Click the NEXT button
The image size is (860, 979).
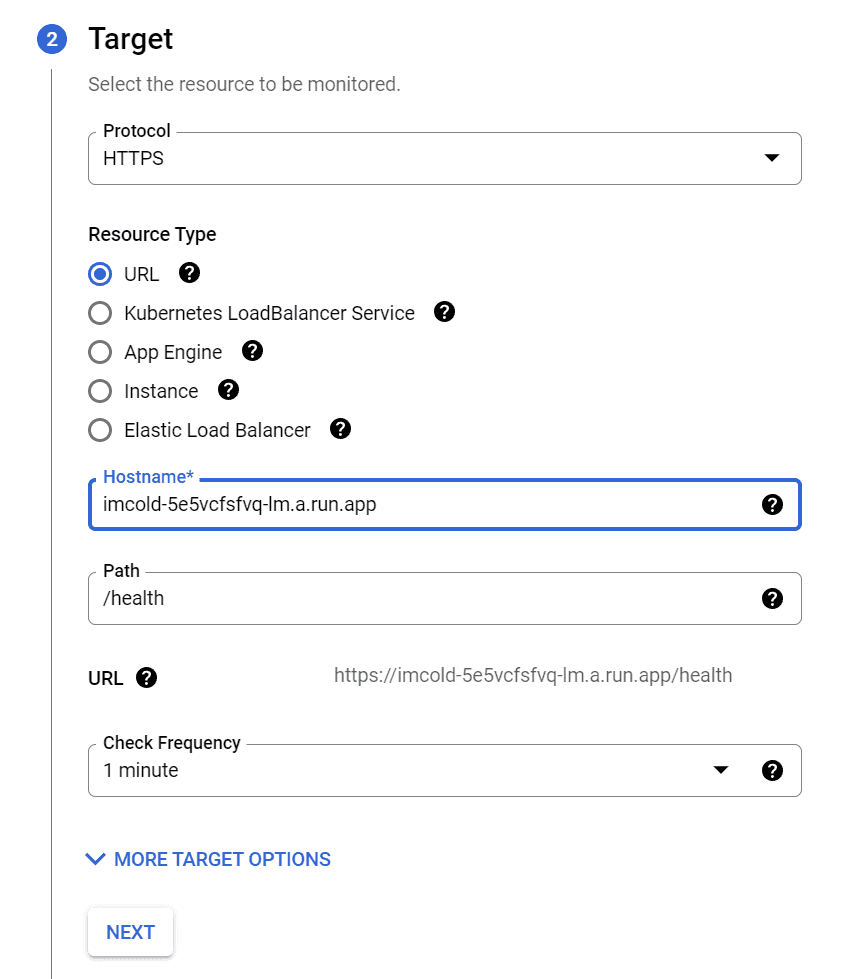[130, 932]
